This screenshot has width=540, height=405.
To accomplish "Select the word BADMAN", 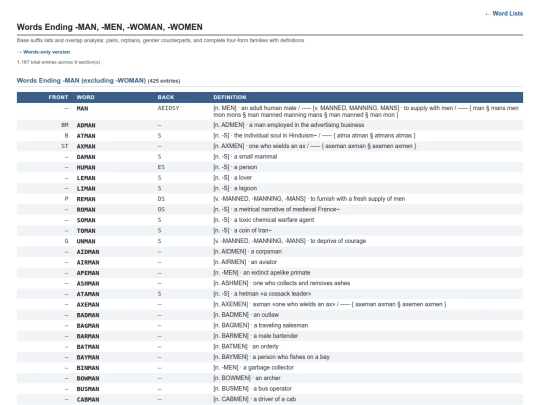I will click(x=88, y=315).
